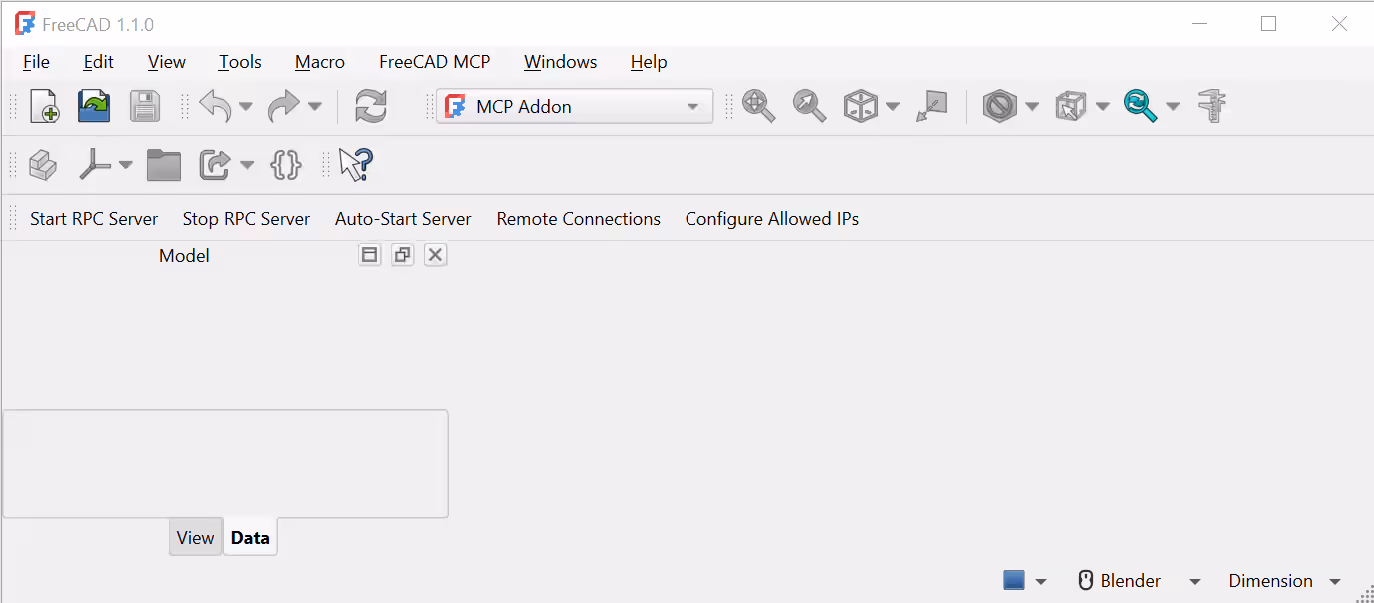Image resolution: width=1374 pixels, height=603 pixels.
Task: Refresh the document with recompute icon
Action: click(x=371, y=106)
